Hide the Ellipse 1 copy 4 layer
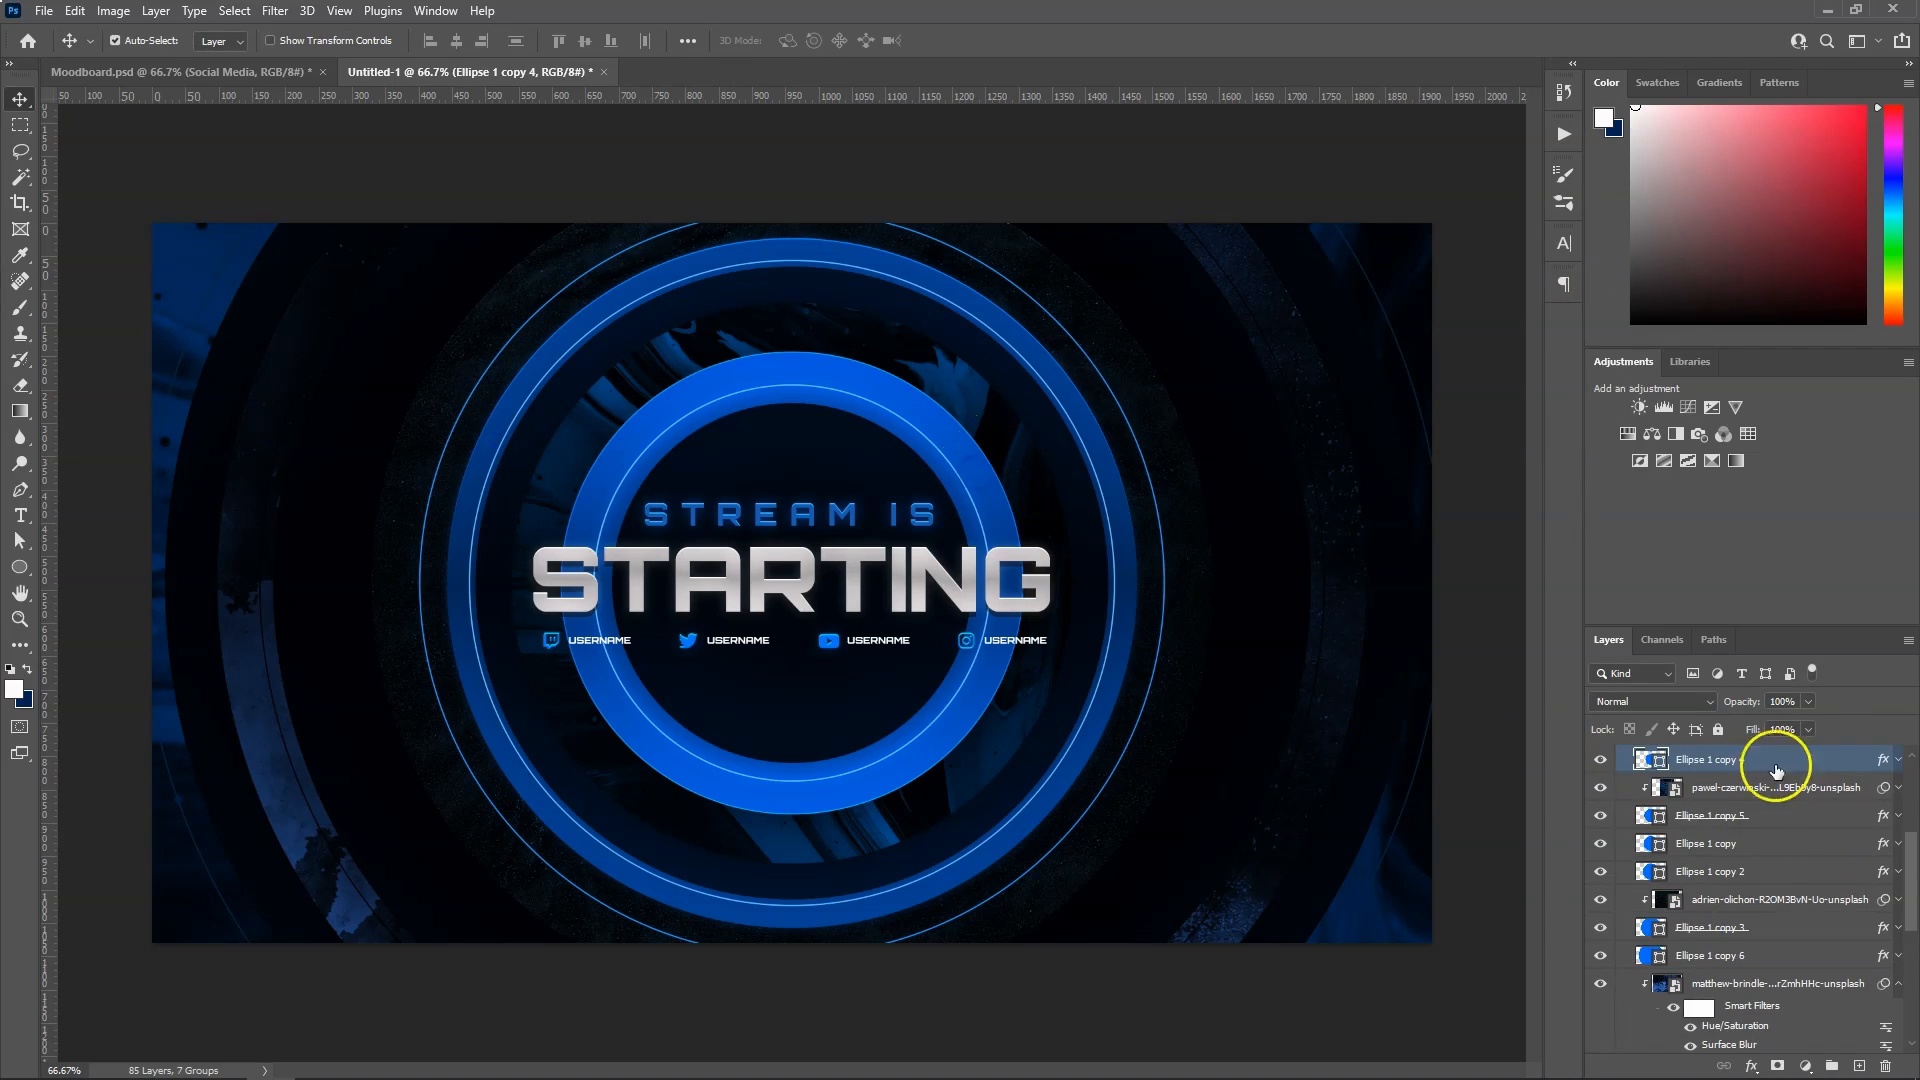The image size is (1920, 1080). point(1600,760)
